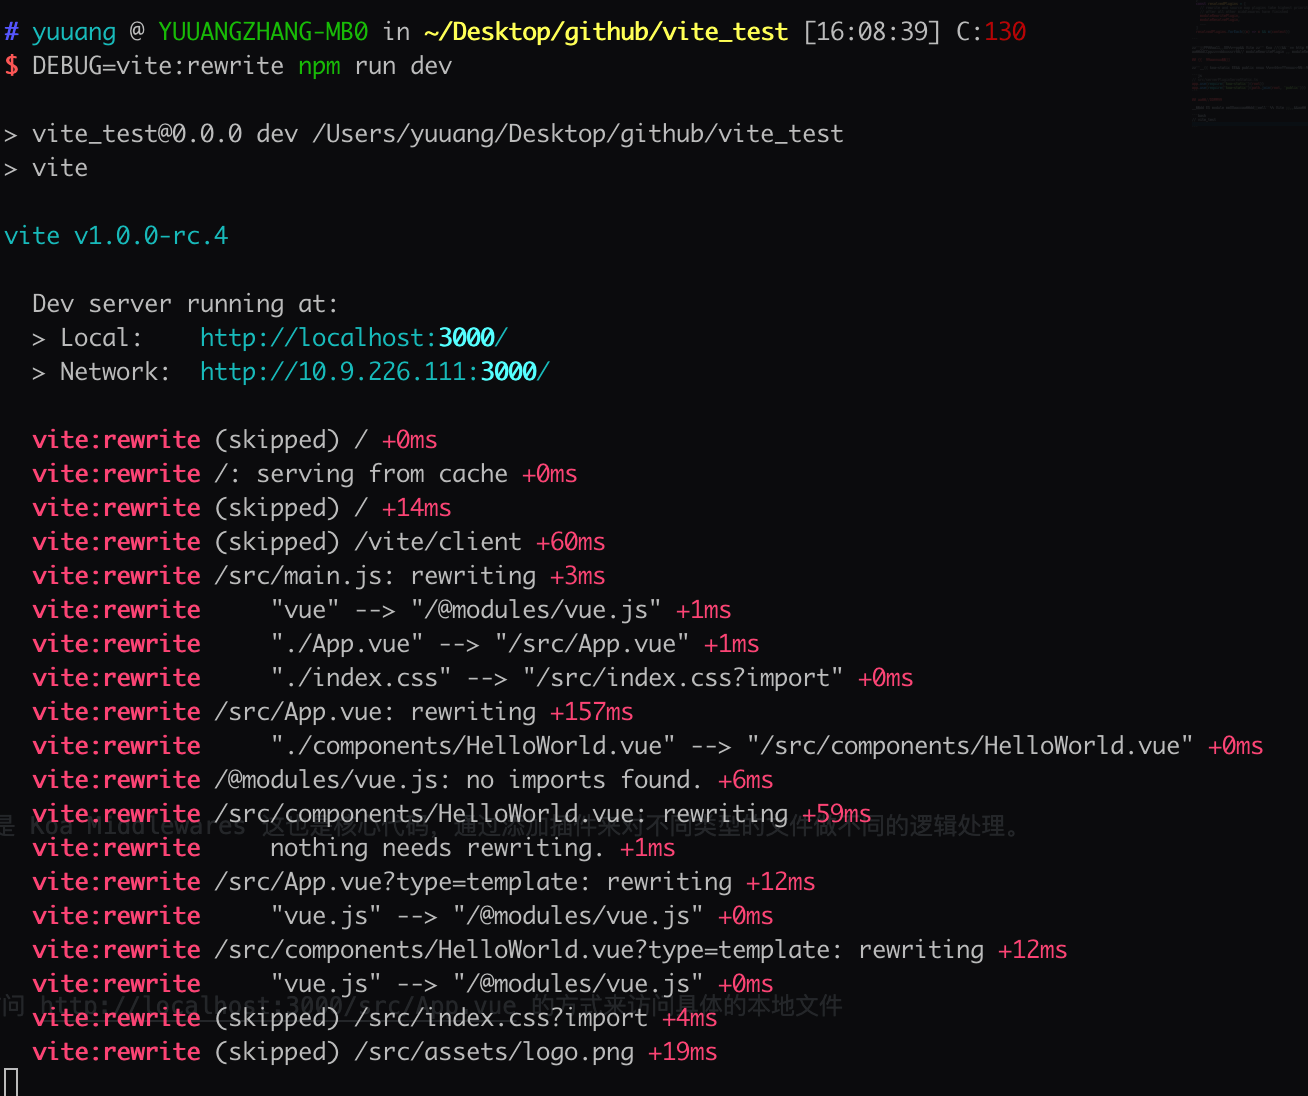
Task: Click the '> vite' script output line
Action: (x=46, y=168)
